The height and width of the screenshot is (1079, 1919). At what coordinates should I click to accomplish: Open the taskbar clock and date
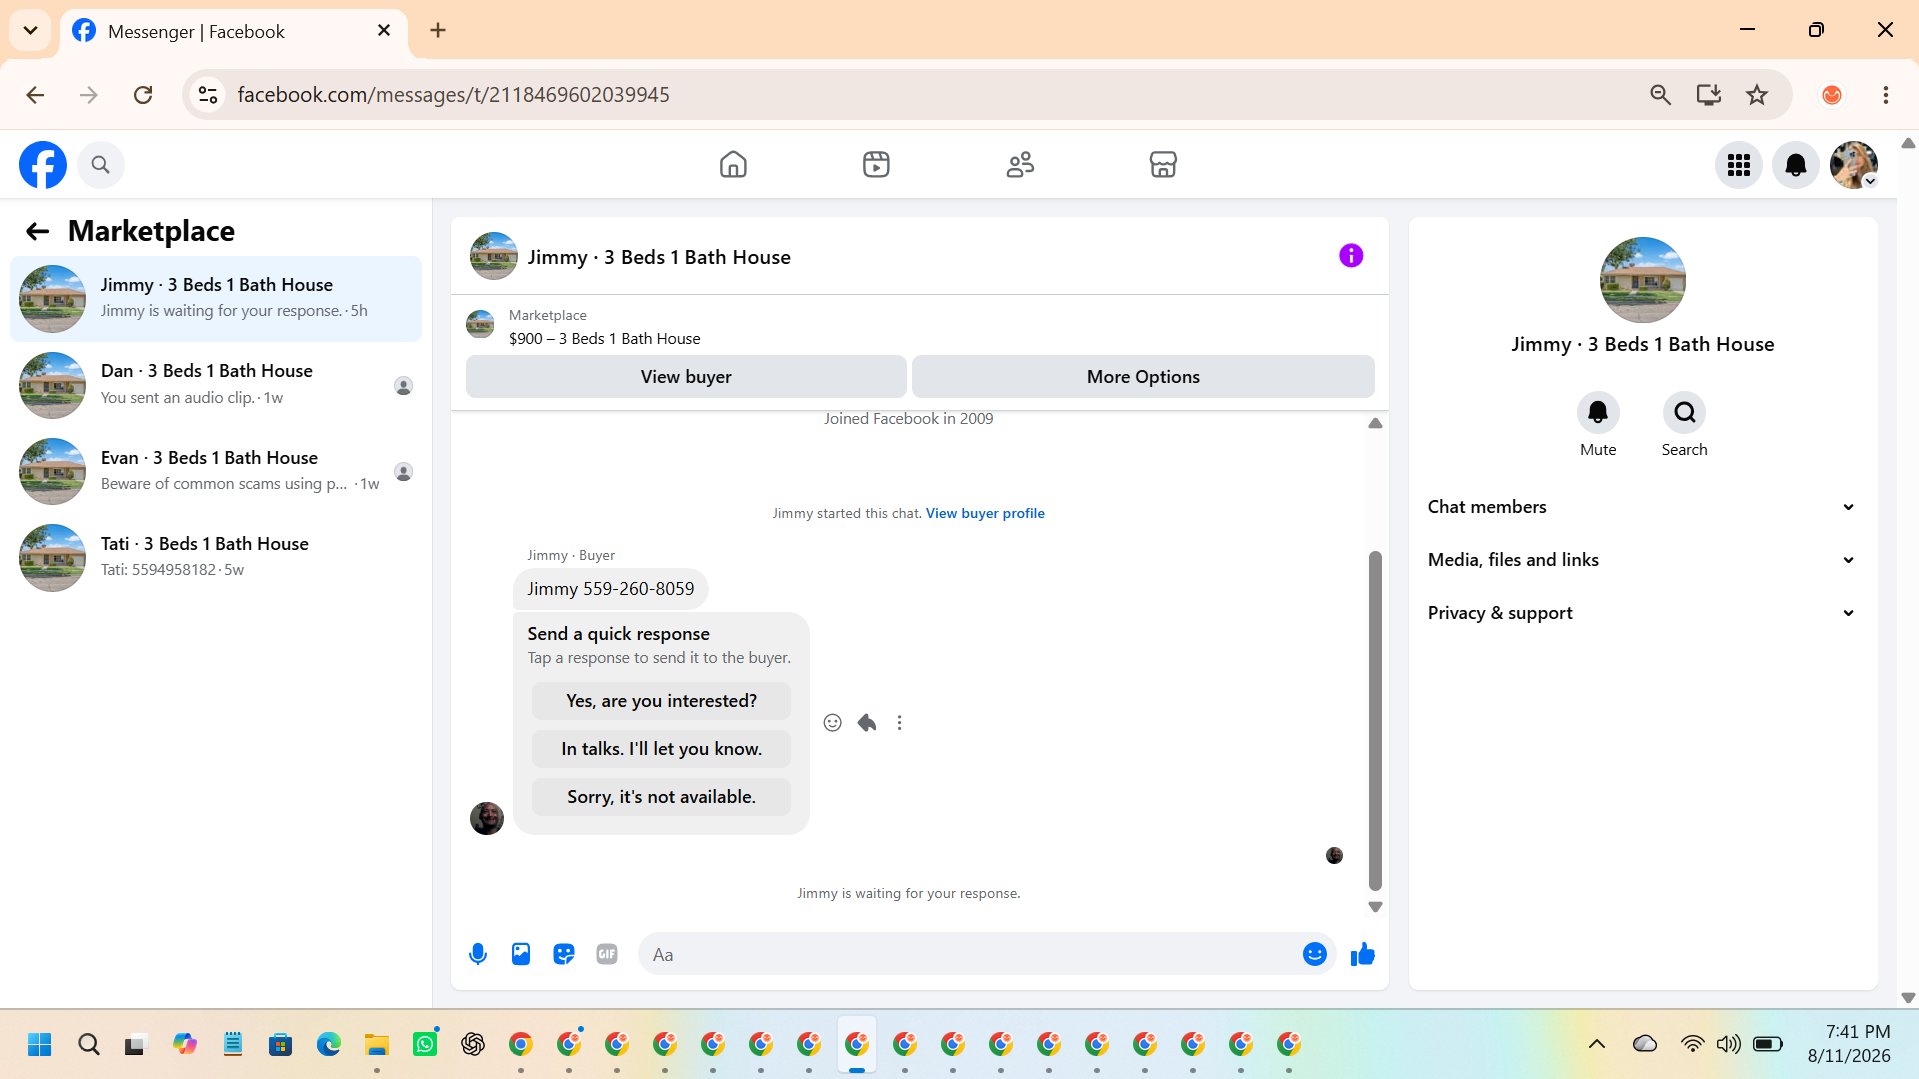click(1849, 1043)
